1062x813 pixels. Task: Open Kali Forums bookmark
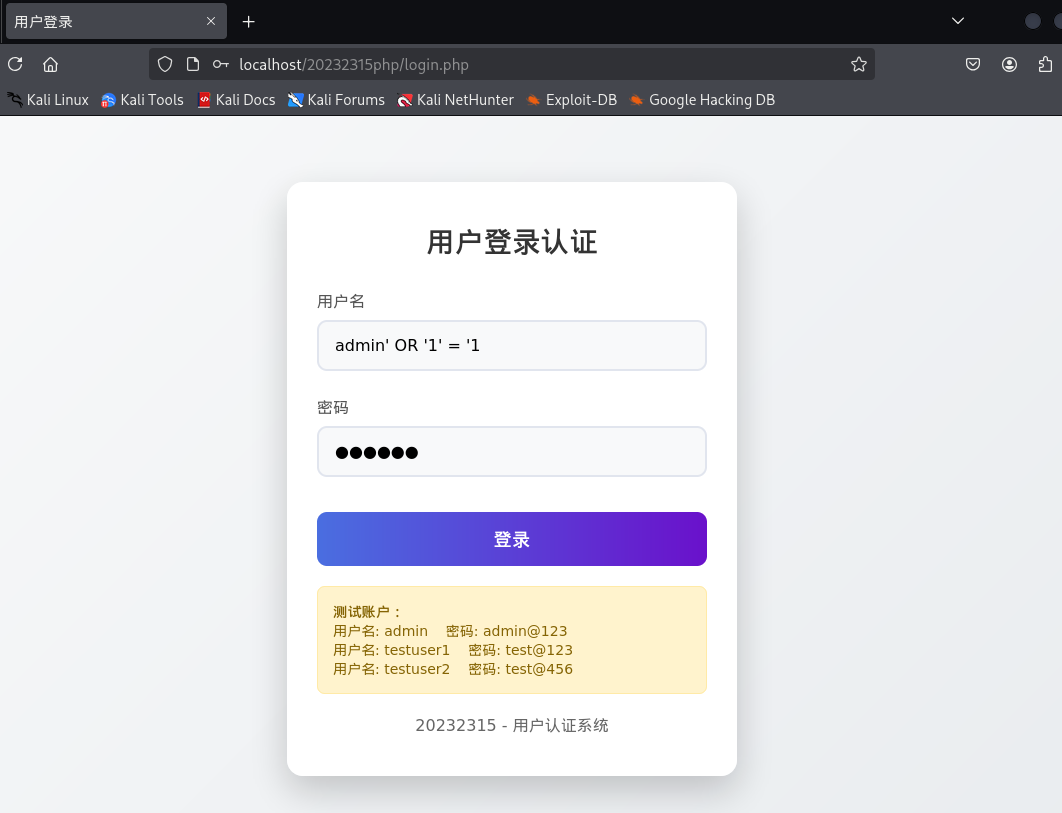pos(336,100)
